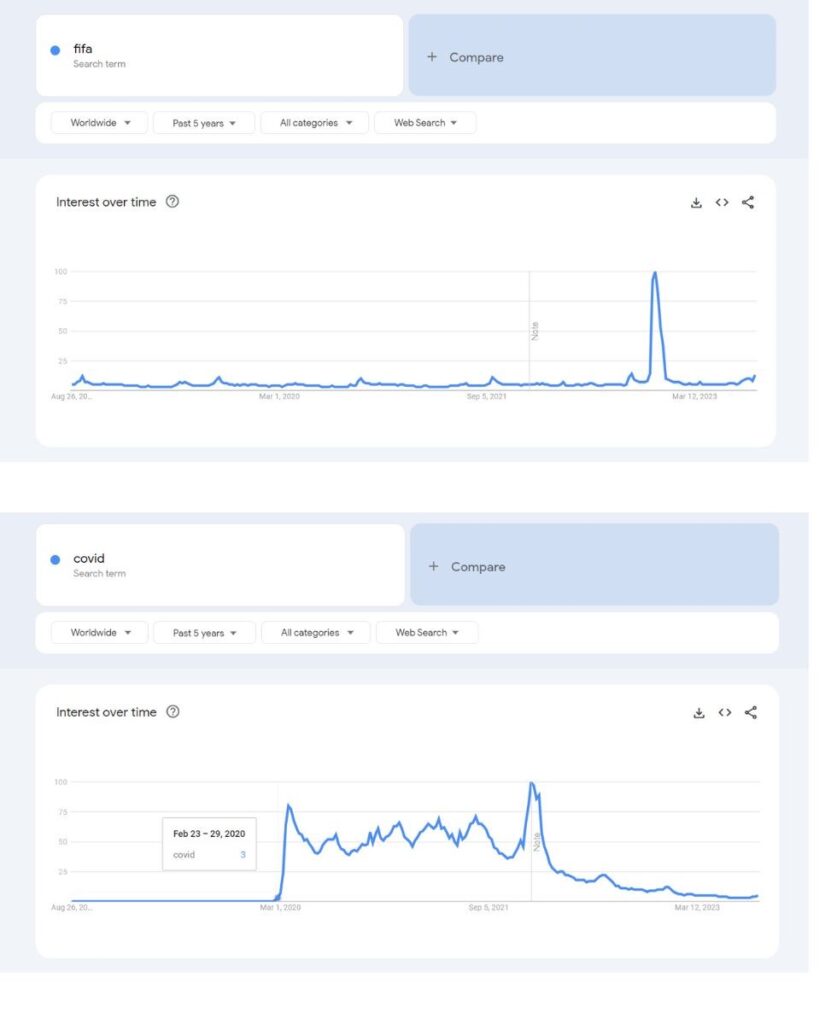Open help icon beside covid Interest over time
This screenshot has height=1024, width=825.
pyautogui.click(x=172, y=712)
